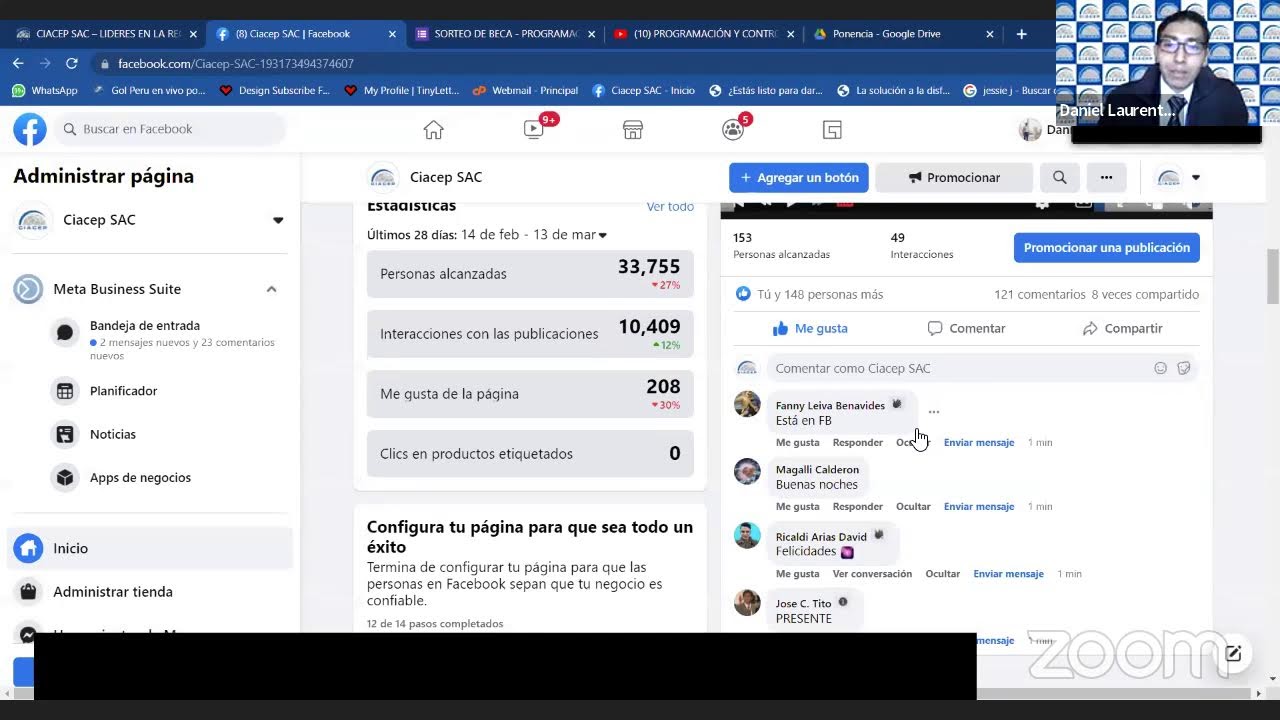Click Me gusta under Fanny Leiva comment
The height and width of the screenshot is (720, 1280).
pyautogui.click(x=798, y=442)
